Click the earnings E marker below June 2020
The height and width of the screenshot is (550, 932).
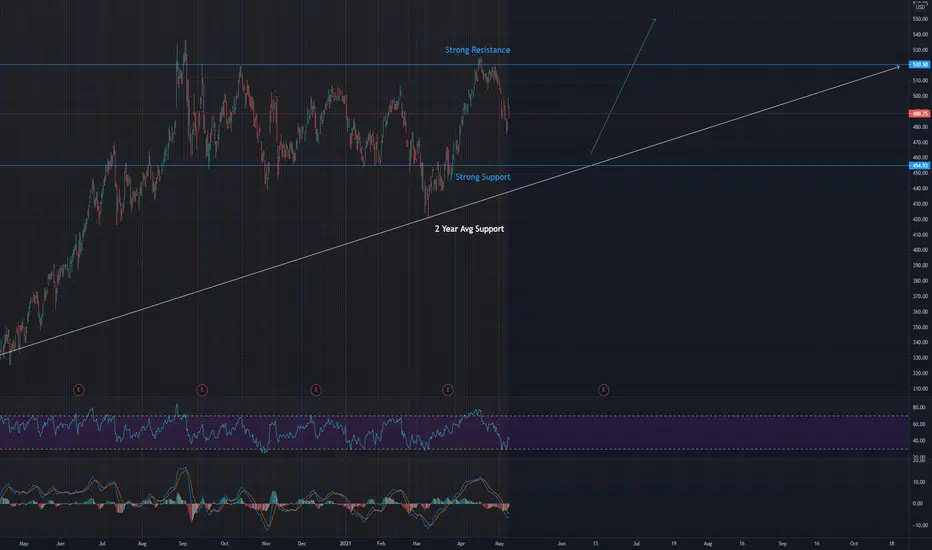(78, 390)
